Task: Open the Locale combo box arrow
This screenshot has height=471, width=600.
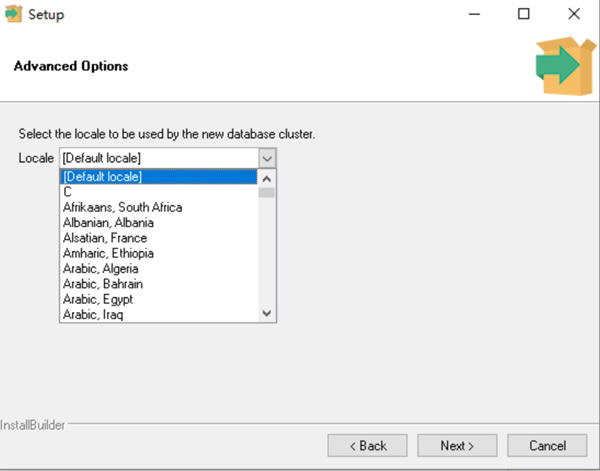Action: coord(266,158)
